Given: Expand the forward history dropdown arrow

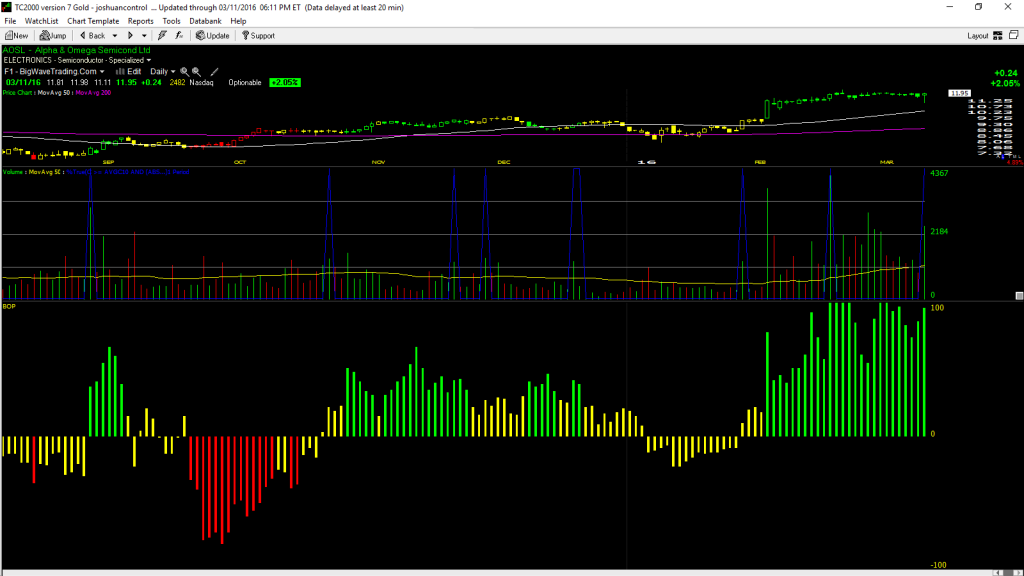Looking at the screenshot, I should click(x=144, y=36).
